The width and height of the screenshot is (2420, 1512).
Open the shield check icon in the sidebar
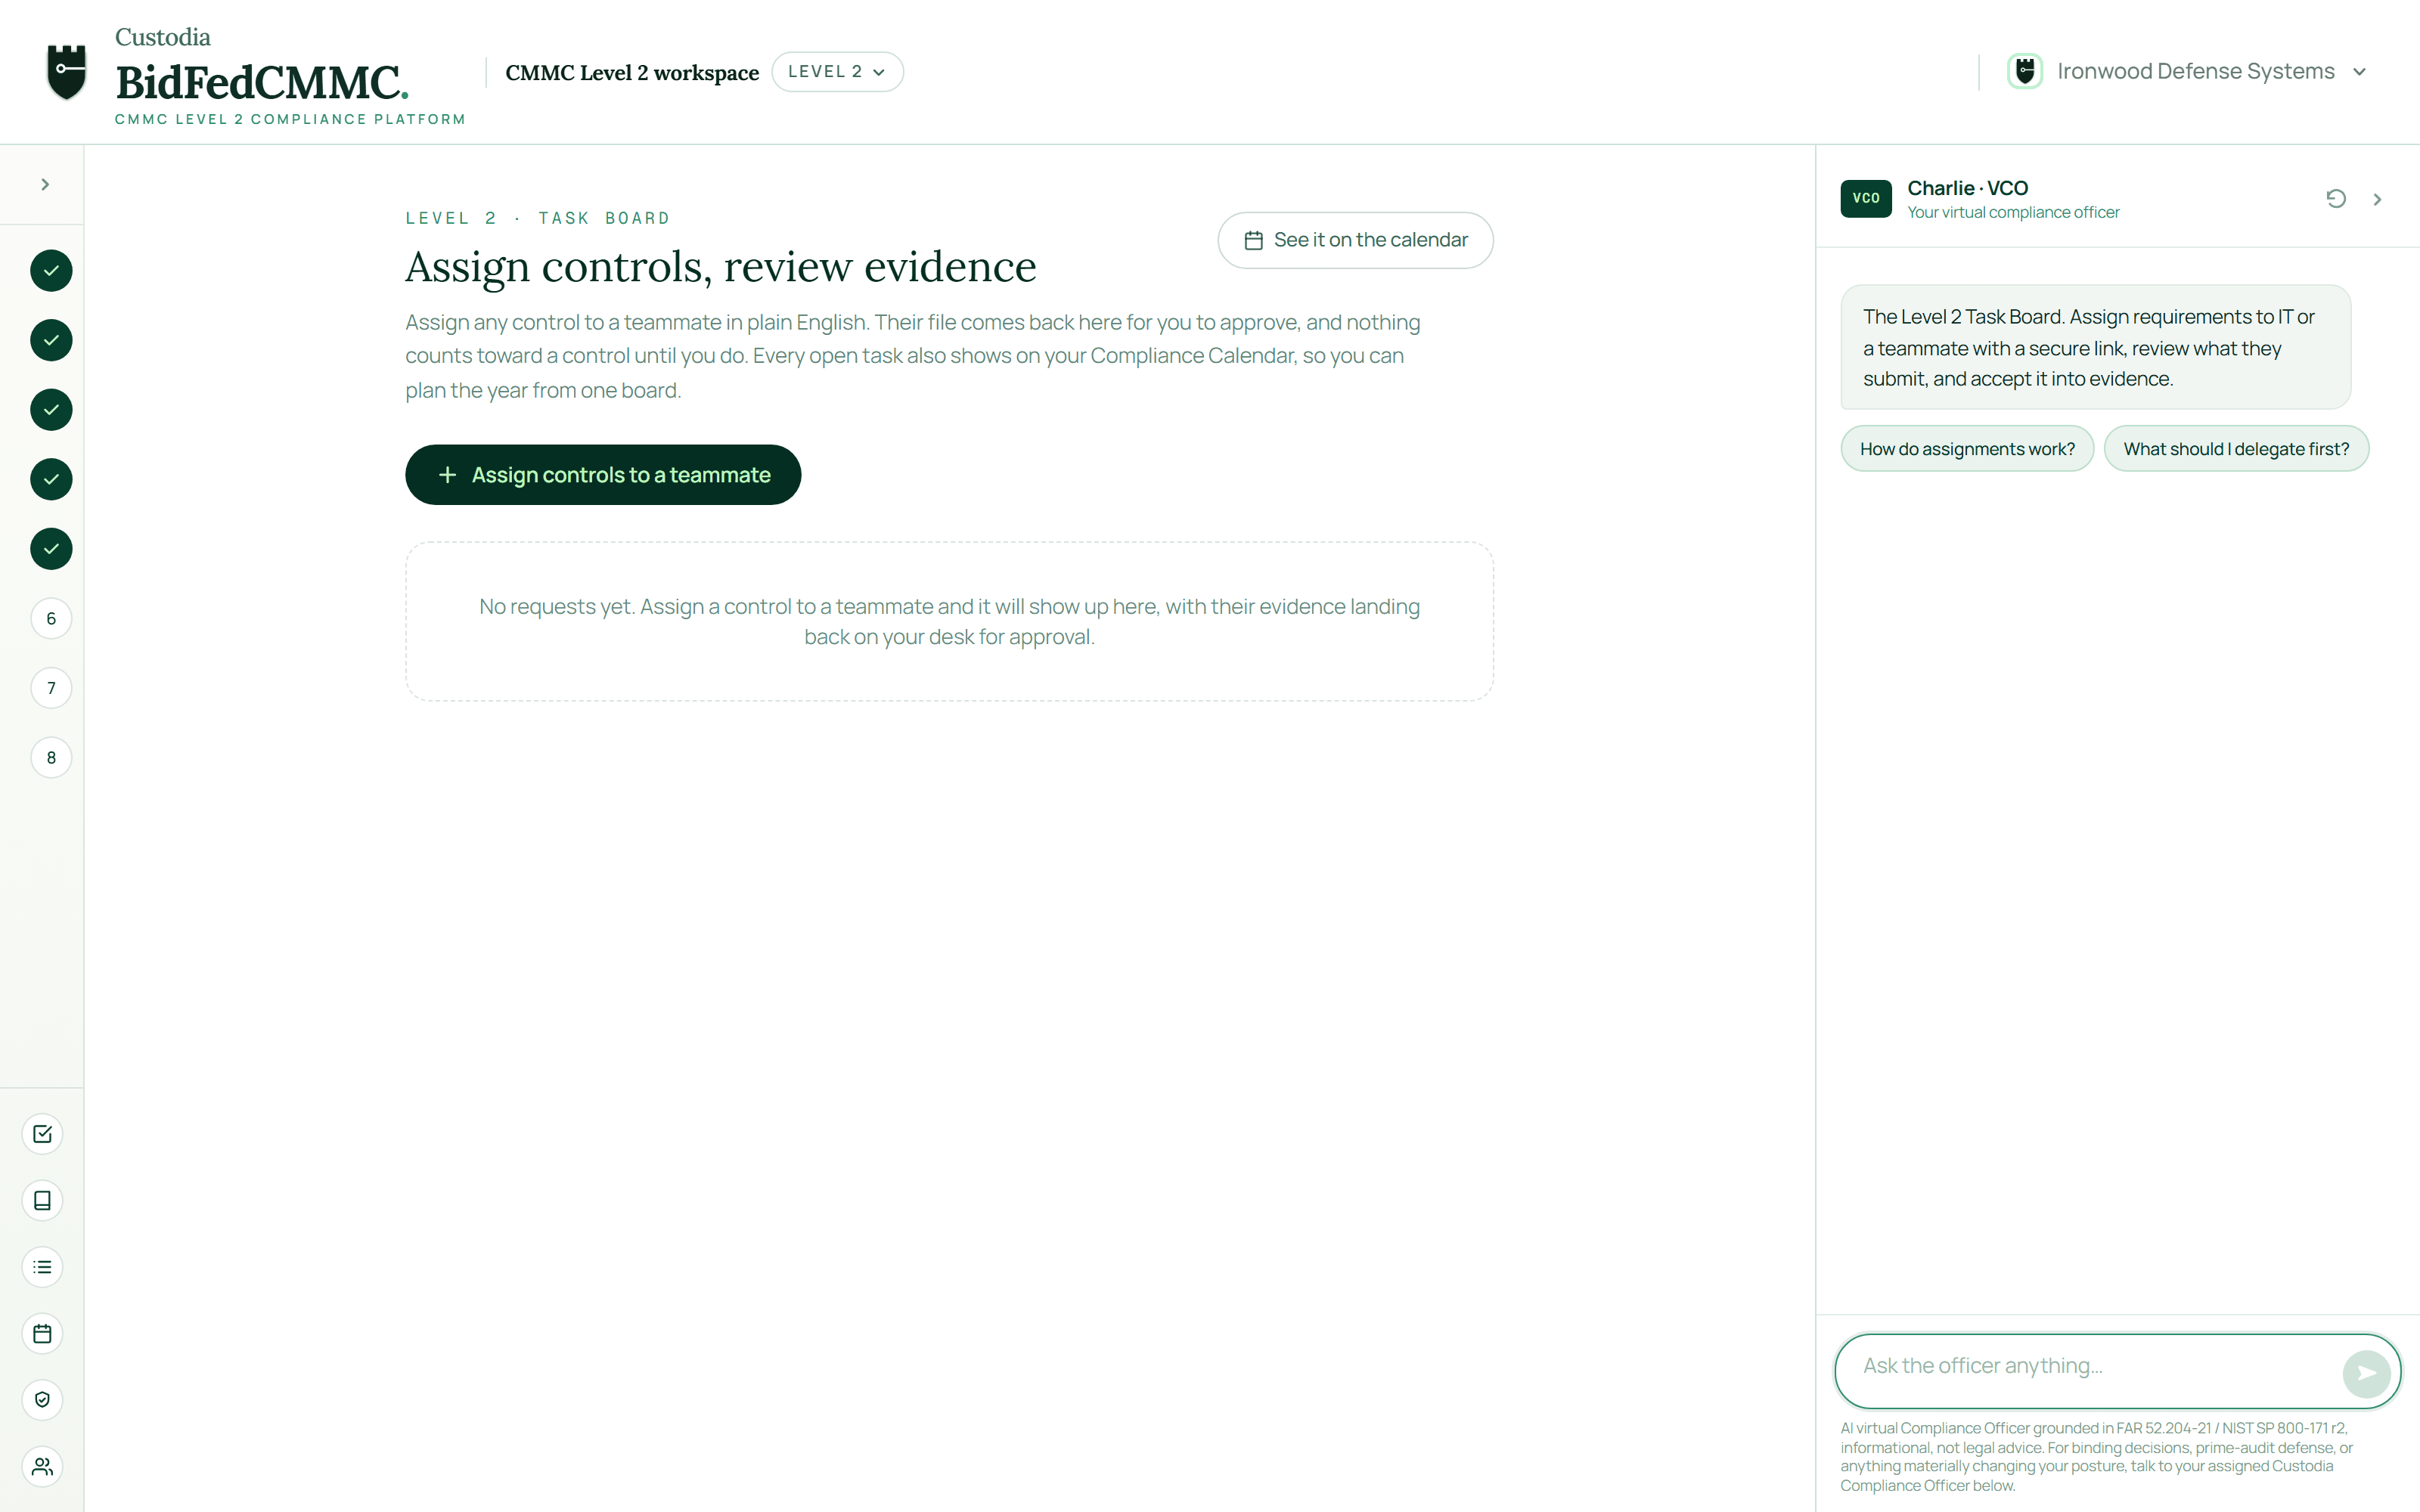pyautogui.click(x=42, y=1400)
